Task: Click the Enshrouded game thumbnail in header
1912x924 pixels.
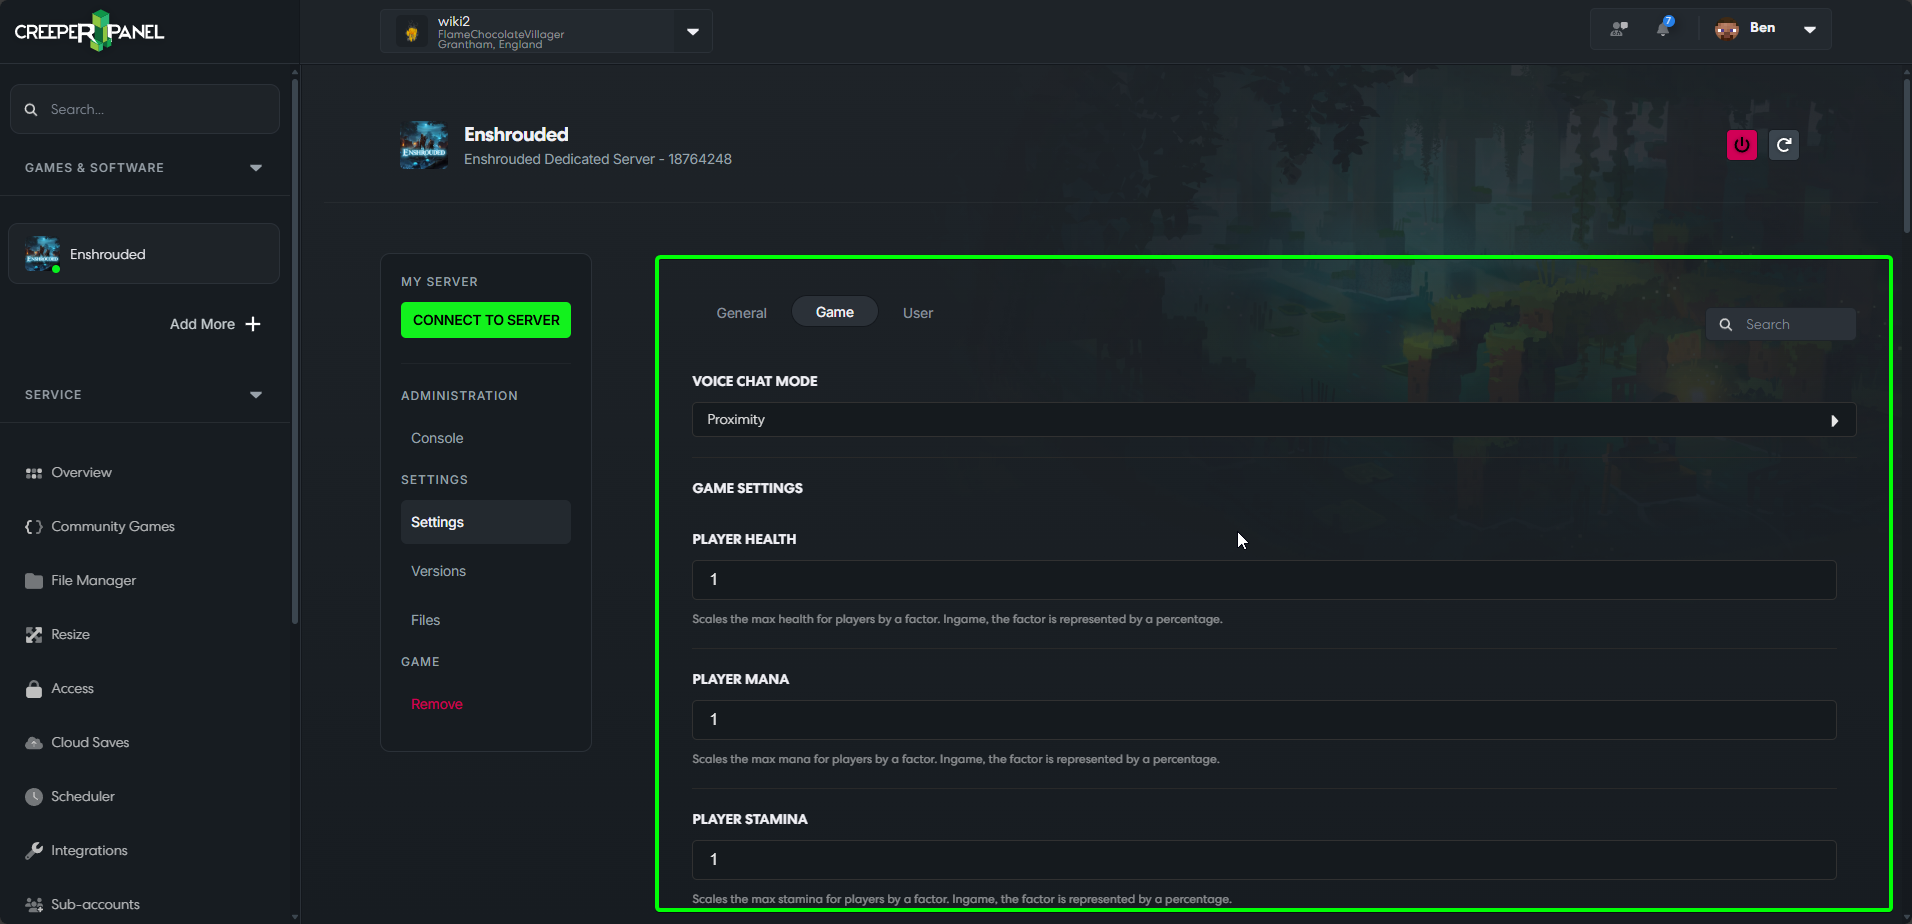Action: (x=424, y=145)
